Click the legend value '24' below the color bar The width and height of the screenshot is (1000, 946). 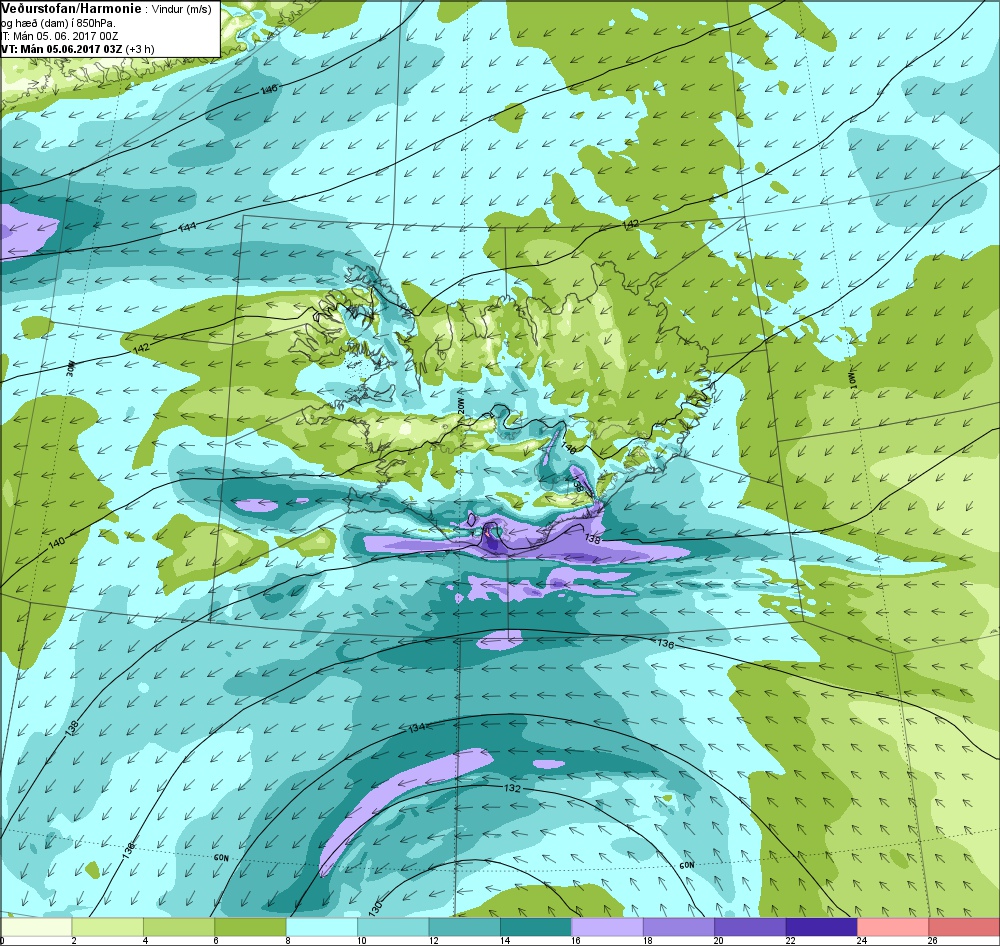861,940
